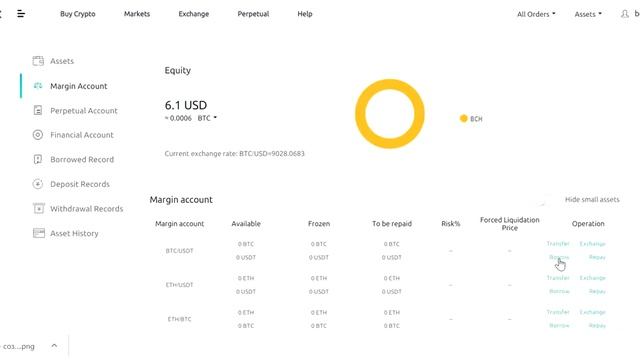Click the Available column header

pyautogui.click(x=246, y=224)
